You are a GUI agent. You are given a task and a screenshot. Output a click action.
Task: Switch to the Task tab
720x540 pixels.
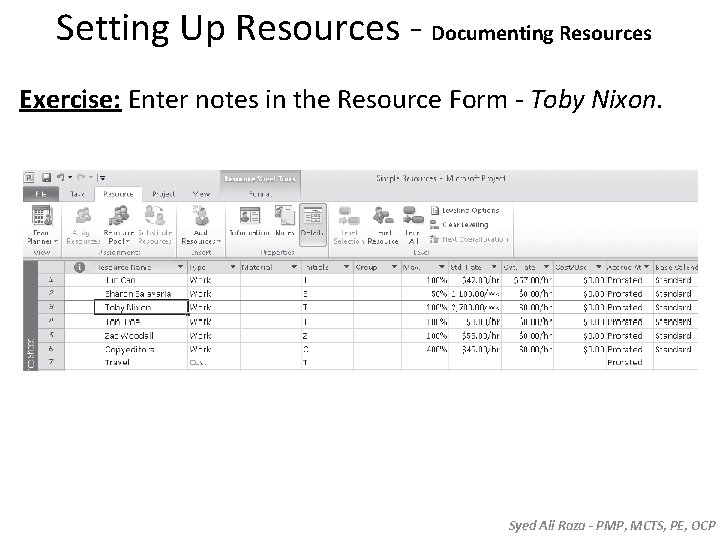[x=77, y=194]
